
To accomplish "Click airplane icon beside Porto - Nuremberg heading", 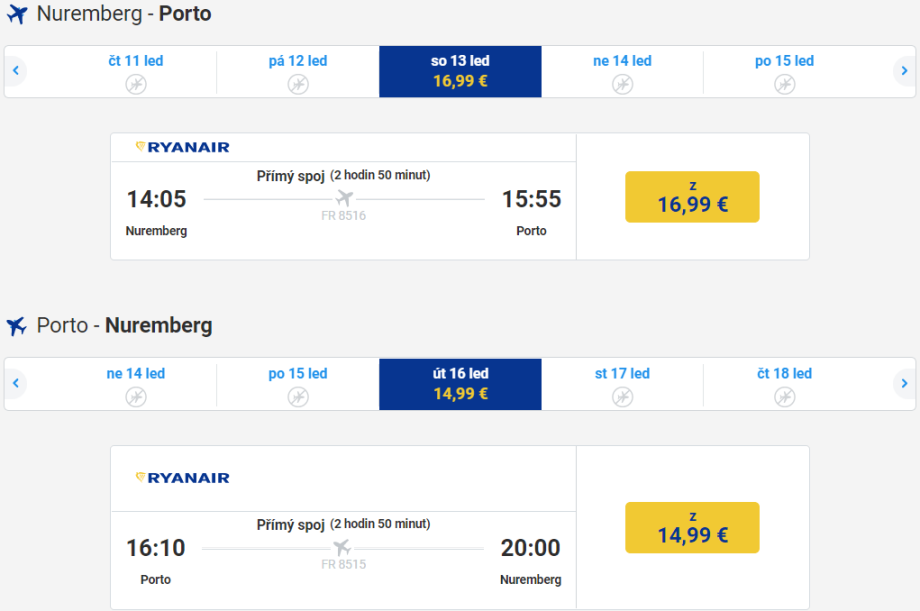I will (x=16, y=327).
